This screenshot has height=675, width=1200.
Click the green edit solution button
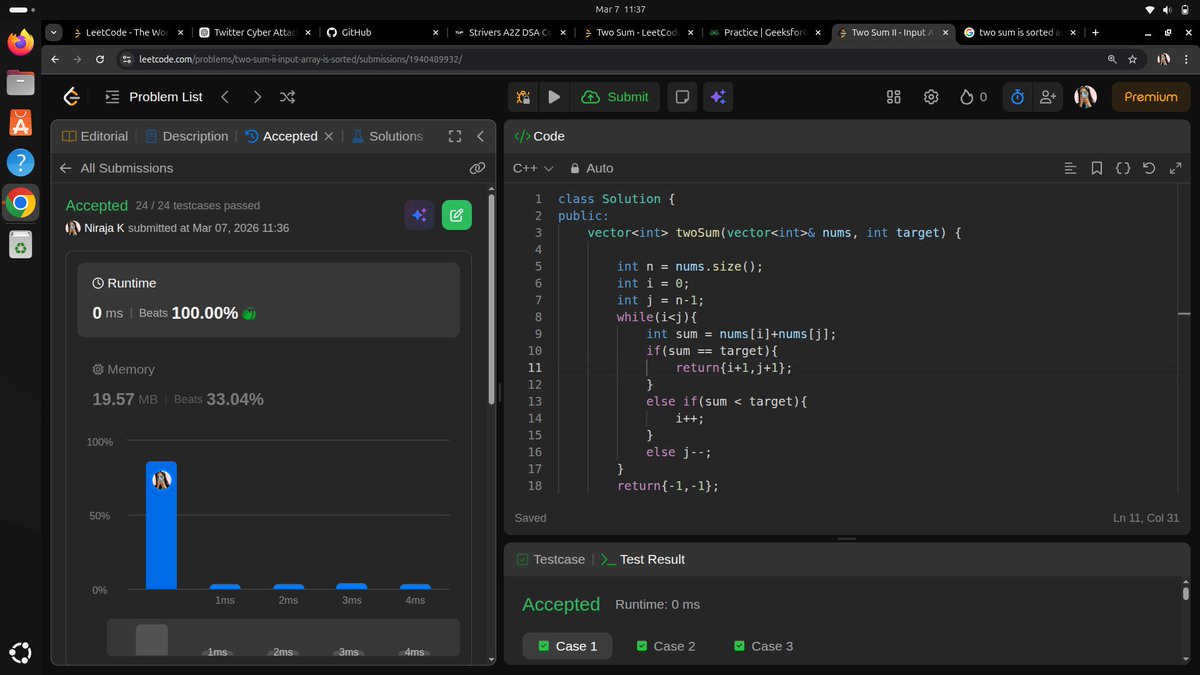456,215
